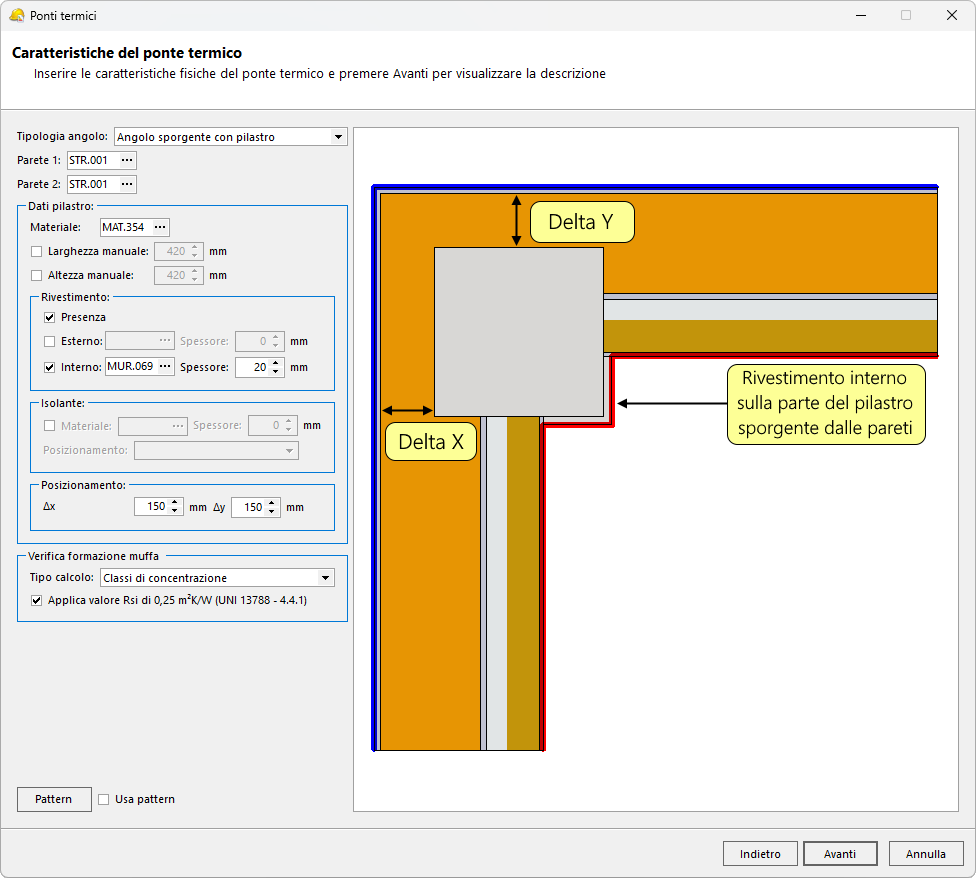This screenshot has height=878, width=976.
Task: Increase the Interno Spessore value with up arrow
Action: tap(277, 362)
